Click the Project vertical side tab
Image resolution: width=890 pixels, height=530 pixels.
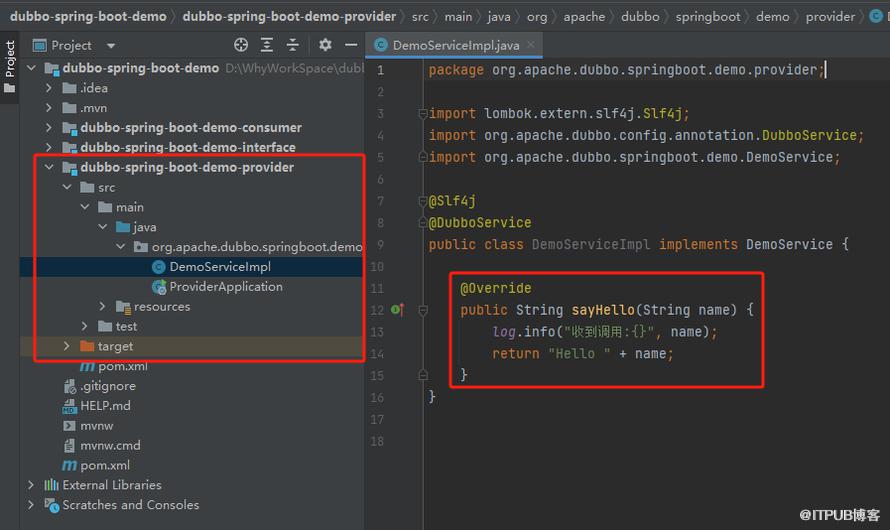coord(10,59)
